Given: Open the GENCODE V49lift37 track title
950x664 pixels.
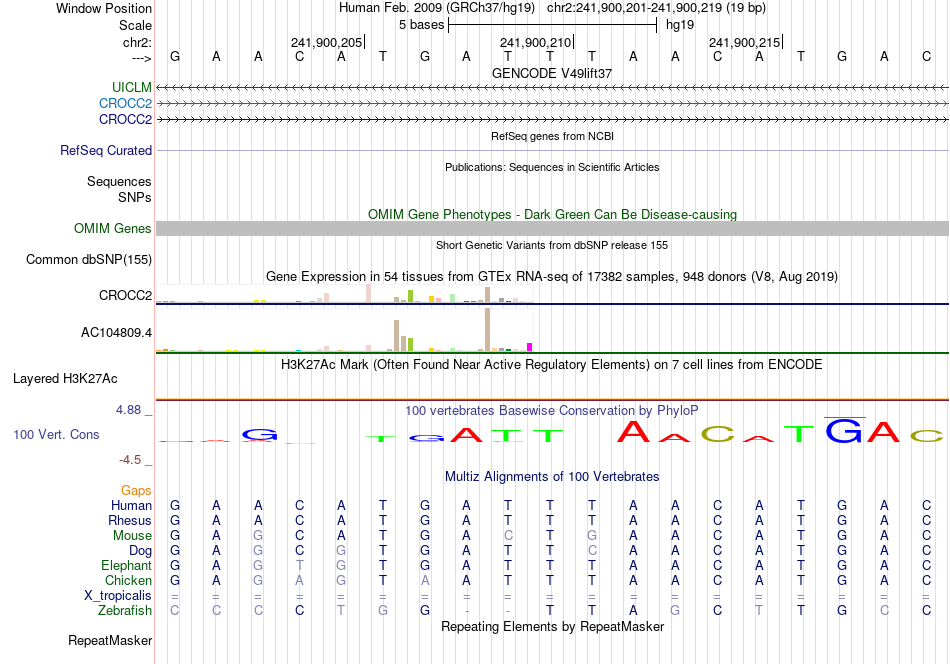Looking at the screenshot, I should coord(552,73).
